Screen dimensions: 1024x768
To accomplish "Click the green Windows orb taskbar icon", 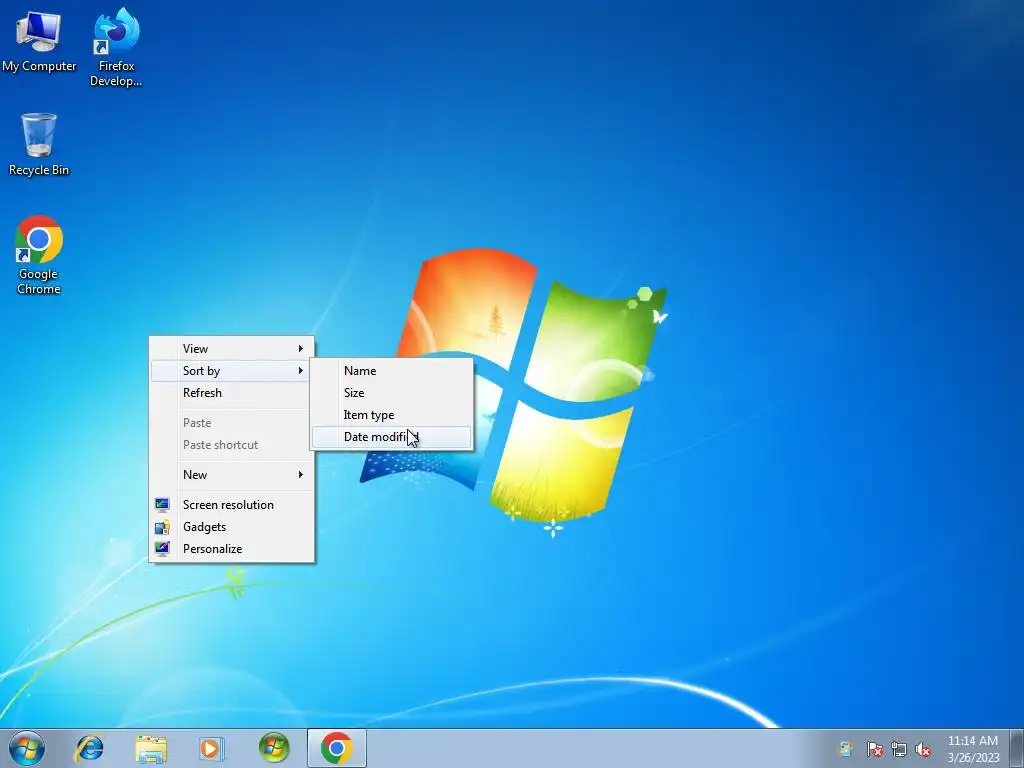I will tap(274, 748).
